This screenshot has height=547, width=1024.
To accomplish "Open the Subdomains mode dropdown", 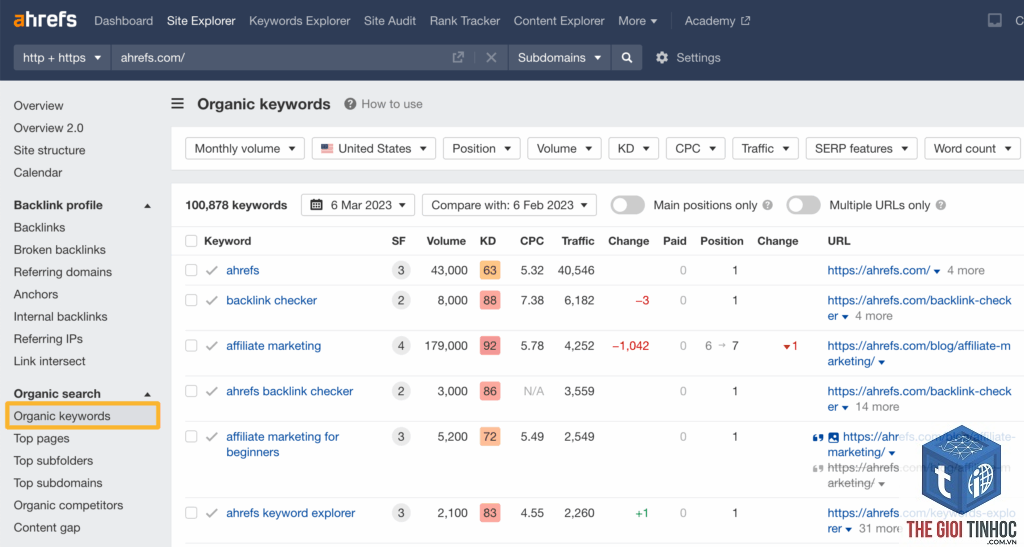I will click(x=559, y=57).
